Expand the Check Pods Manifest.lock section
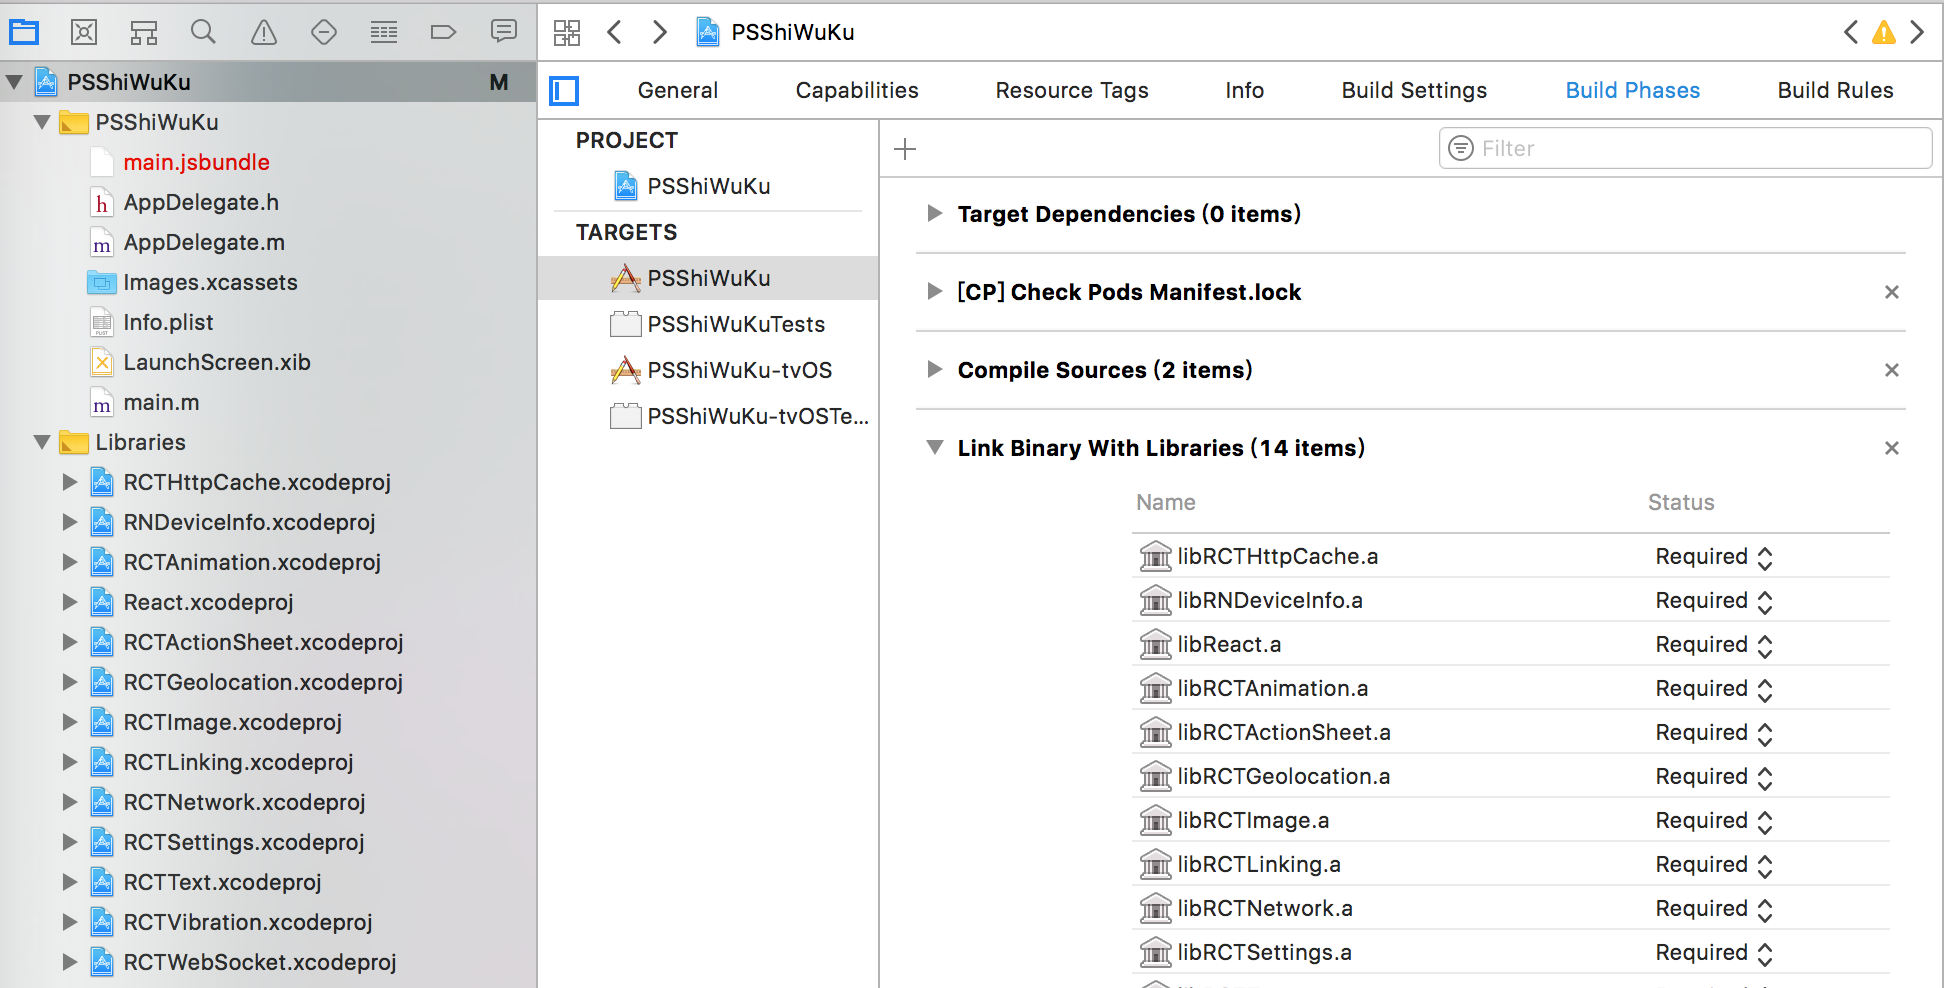 click(x=934, y=291)
